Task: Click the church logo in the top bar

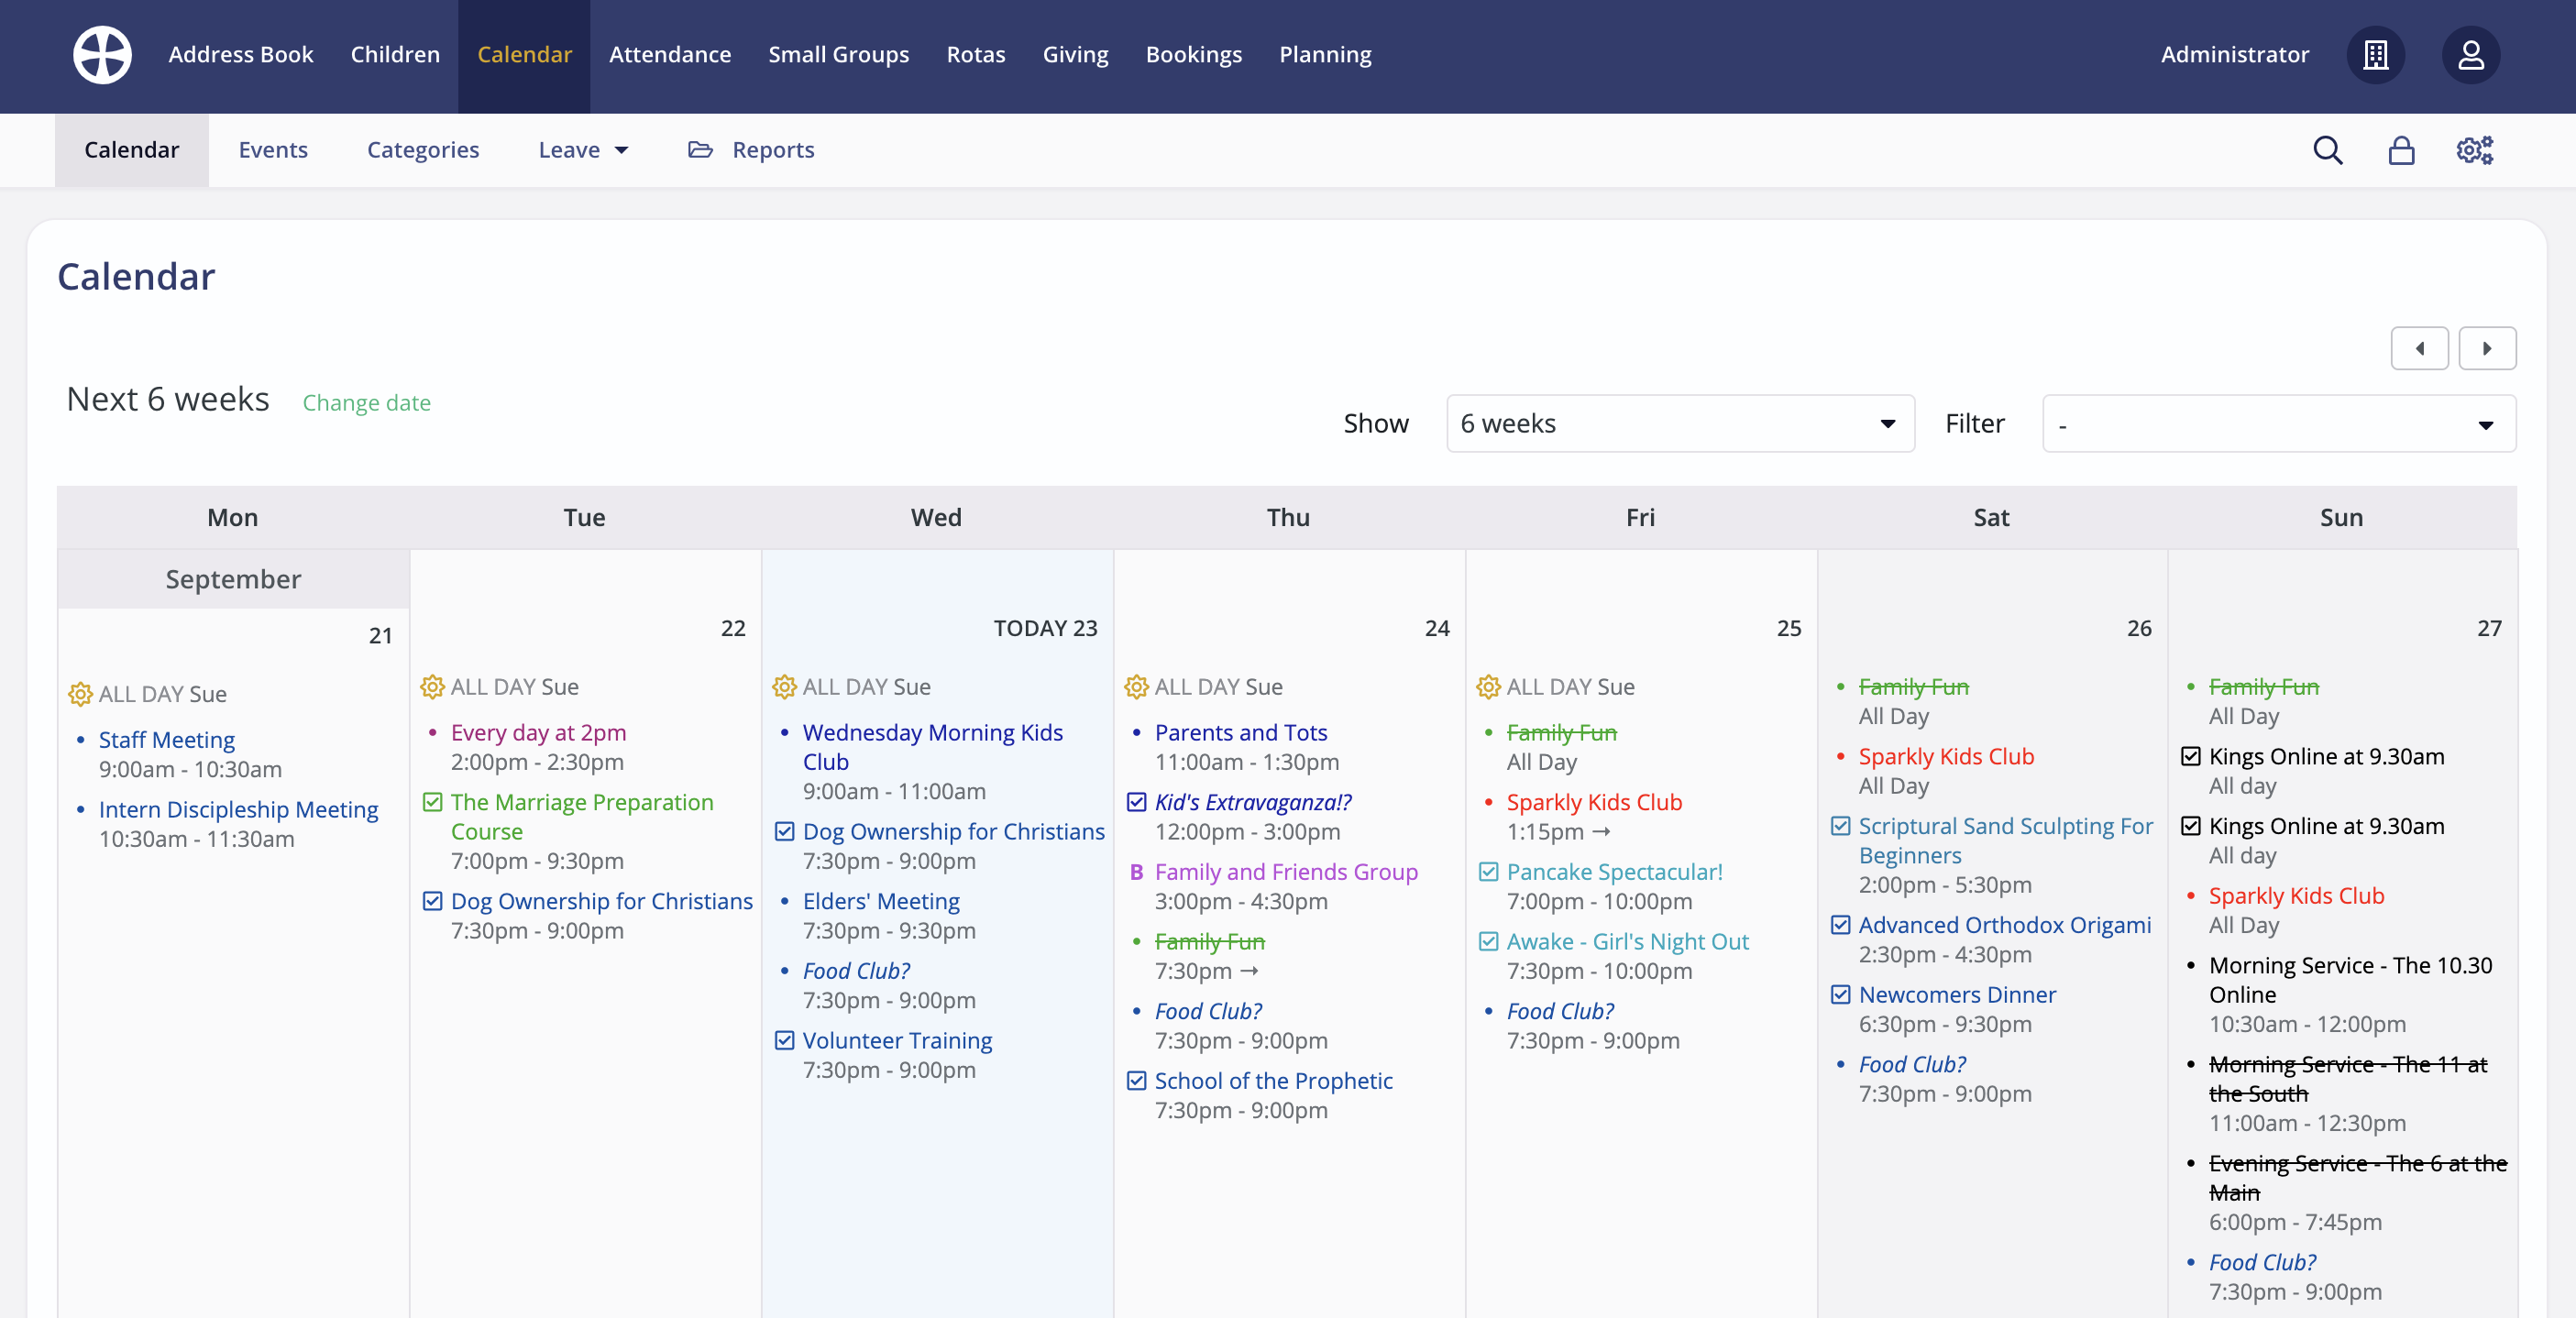Action: click(102, 54)
